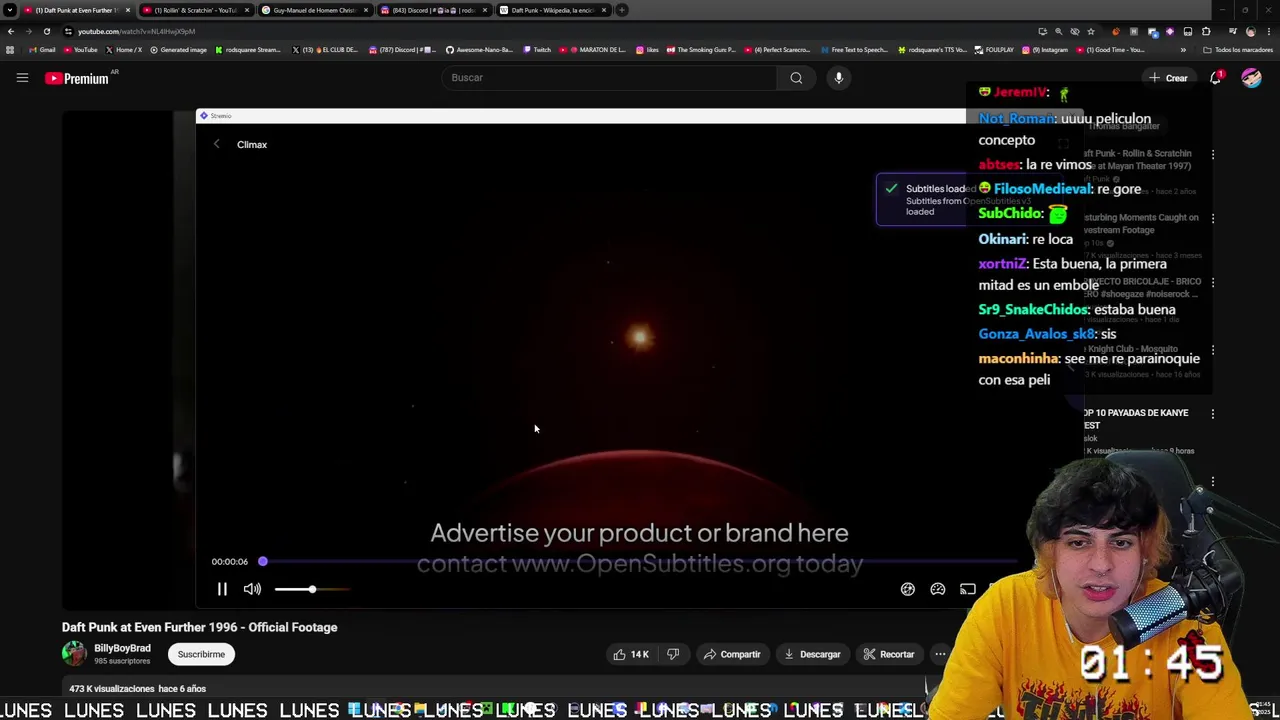Share video with Compartir button
The width and height of the screenshot is (1280, 720).
point(732,654)
